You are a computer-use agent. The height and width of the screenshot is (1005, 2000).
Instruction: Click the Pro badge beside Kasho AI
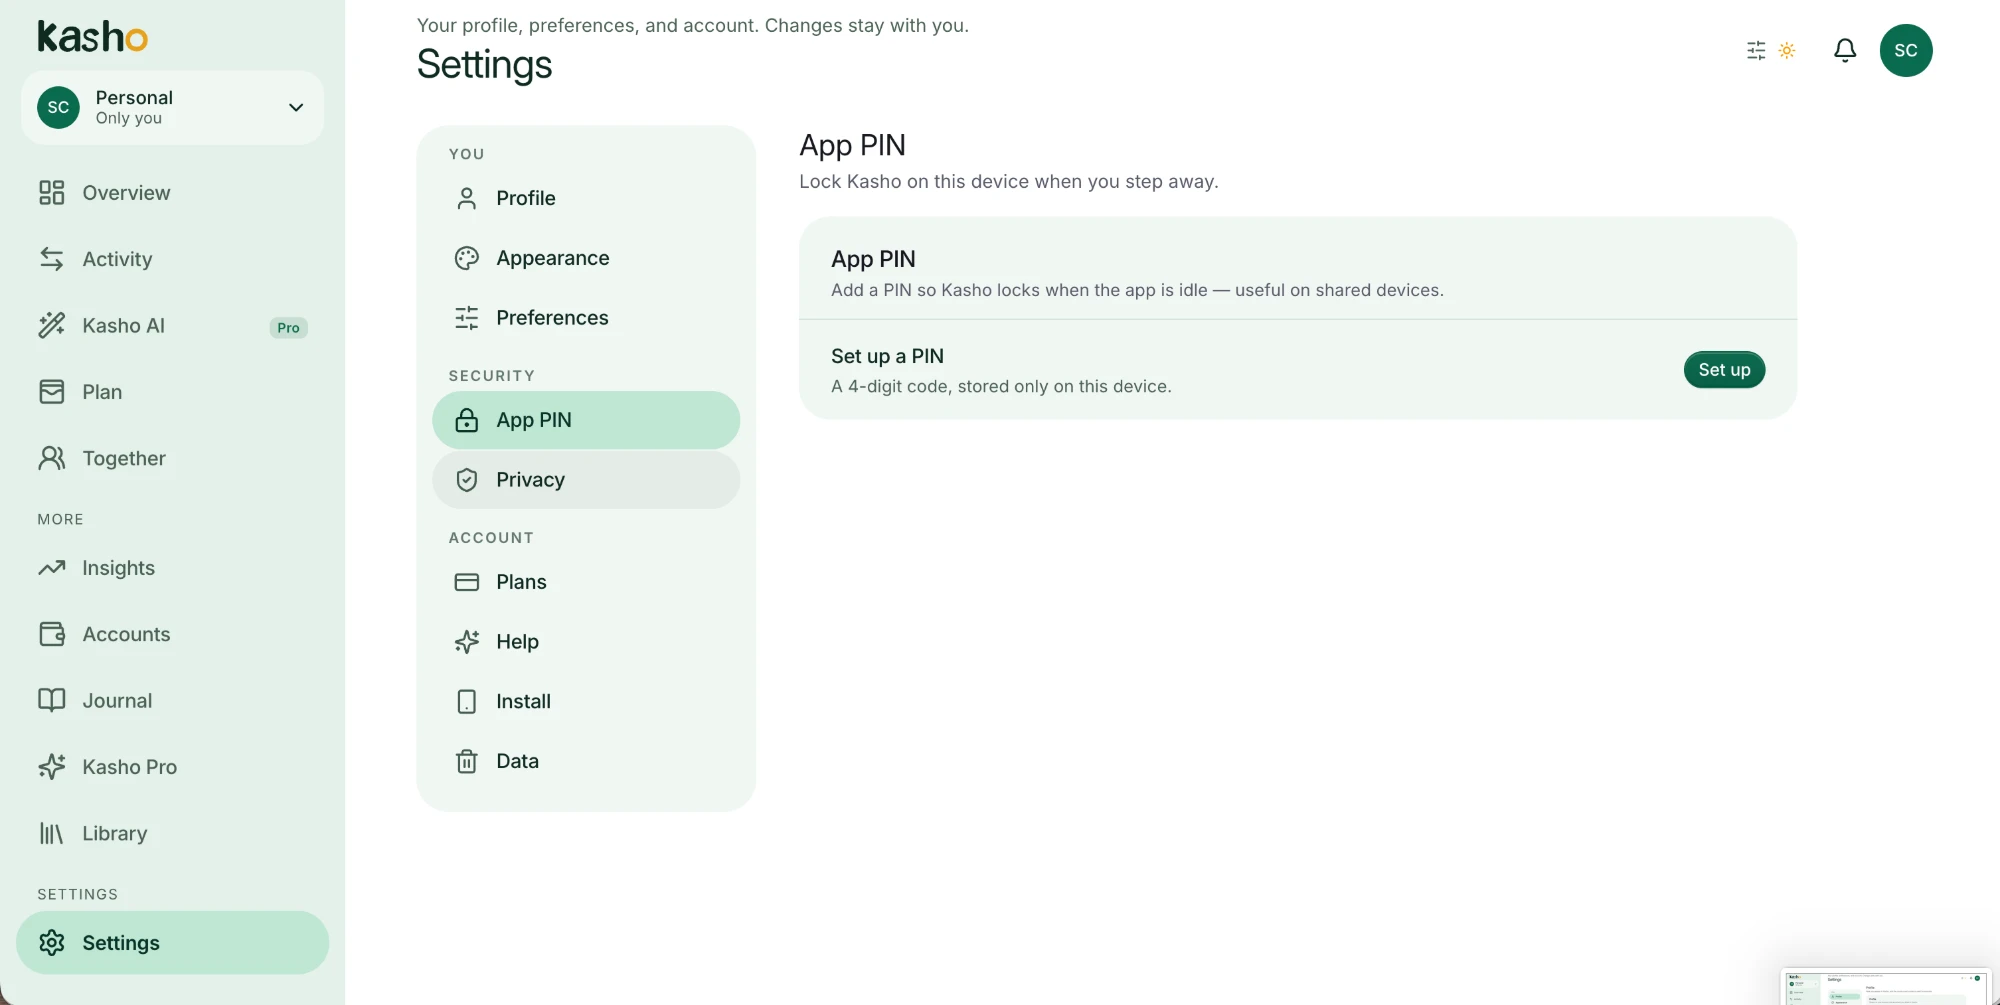(x=288, y=328)
